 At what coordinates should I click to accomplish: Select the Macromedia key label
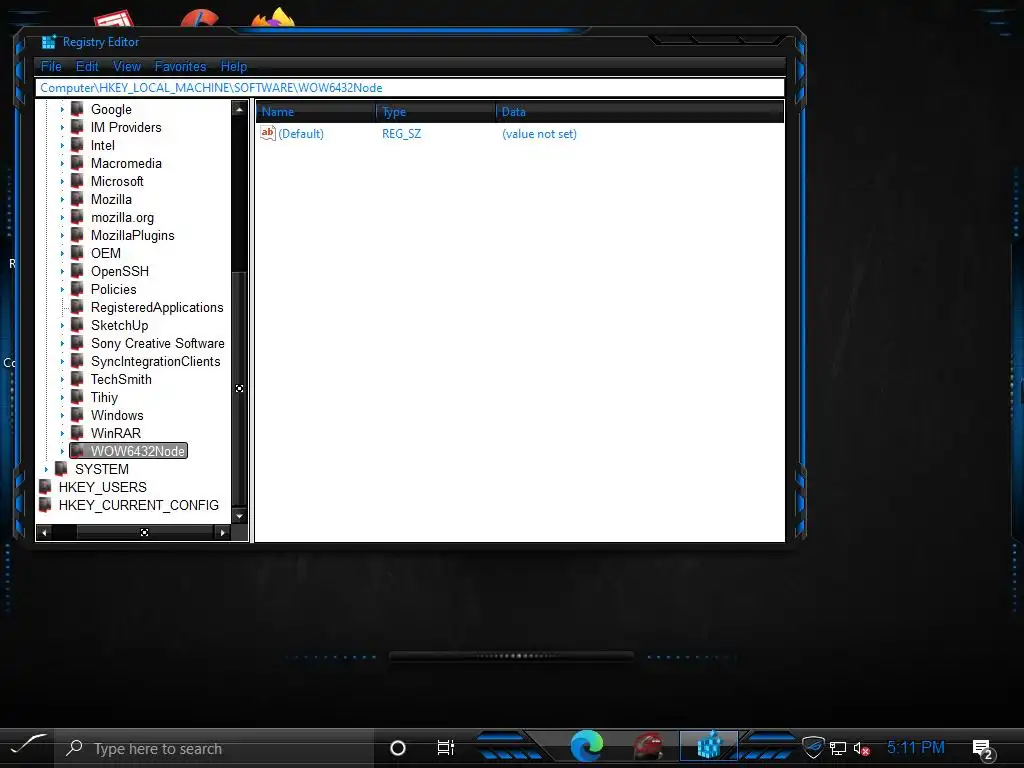point(126,163)
